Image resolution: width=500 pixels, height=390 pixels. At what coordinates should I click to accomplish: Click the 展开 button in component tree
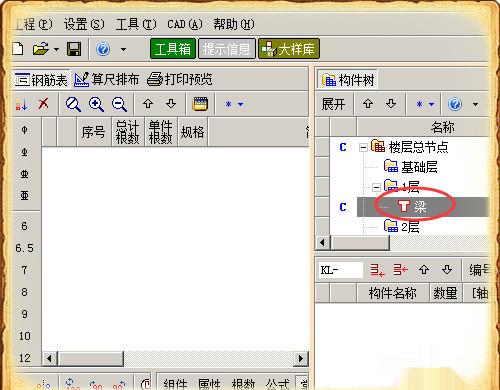click(333, 104)
